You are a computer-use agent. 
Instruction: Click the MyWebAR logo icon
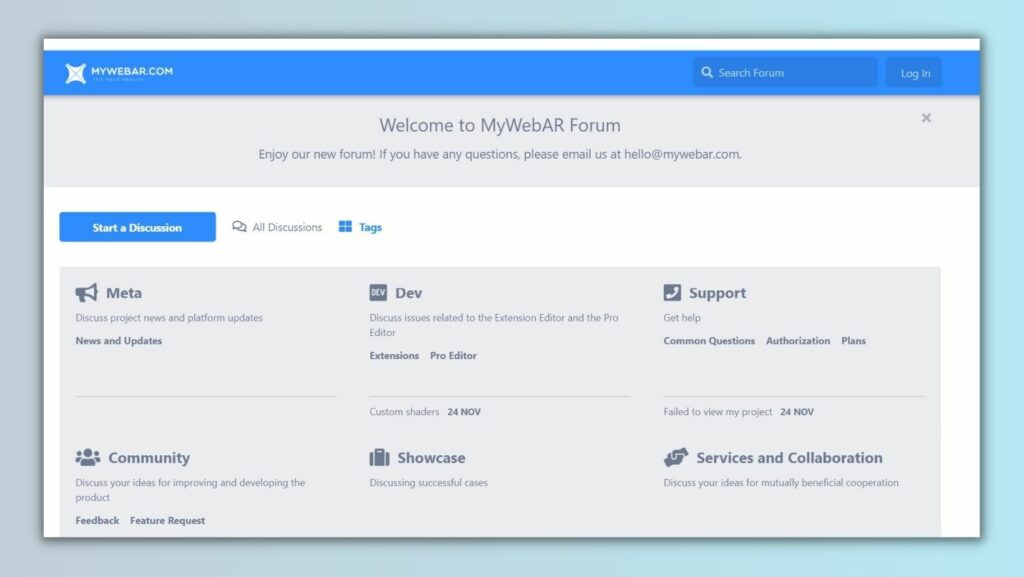click(x=76, y=73)
